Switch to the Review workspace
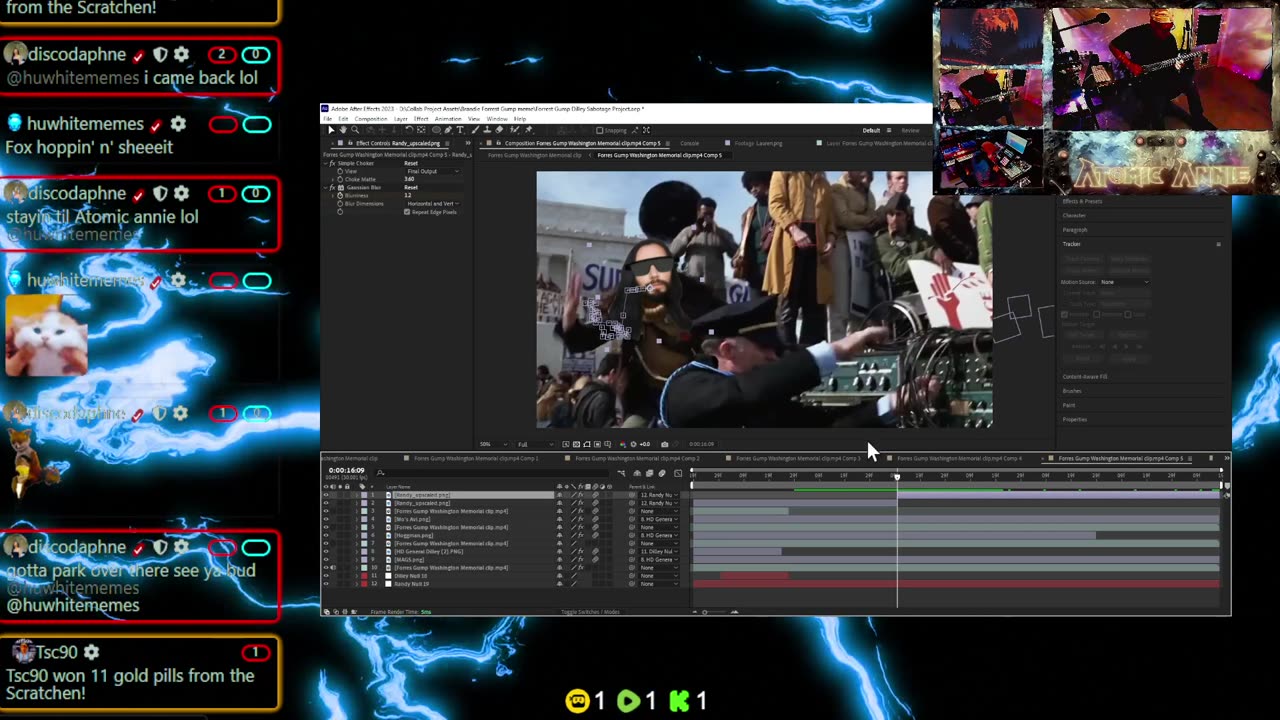This screenshot has width=1280, height=720. (x=910, y=130)
